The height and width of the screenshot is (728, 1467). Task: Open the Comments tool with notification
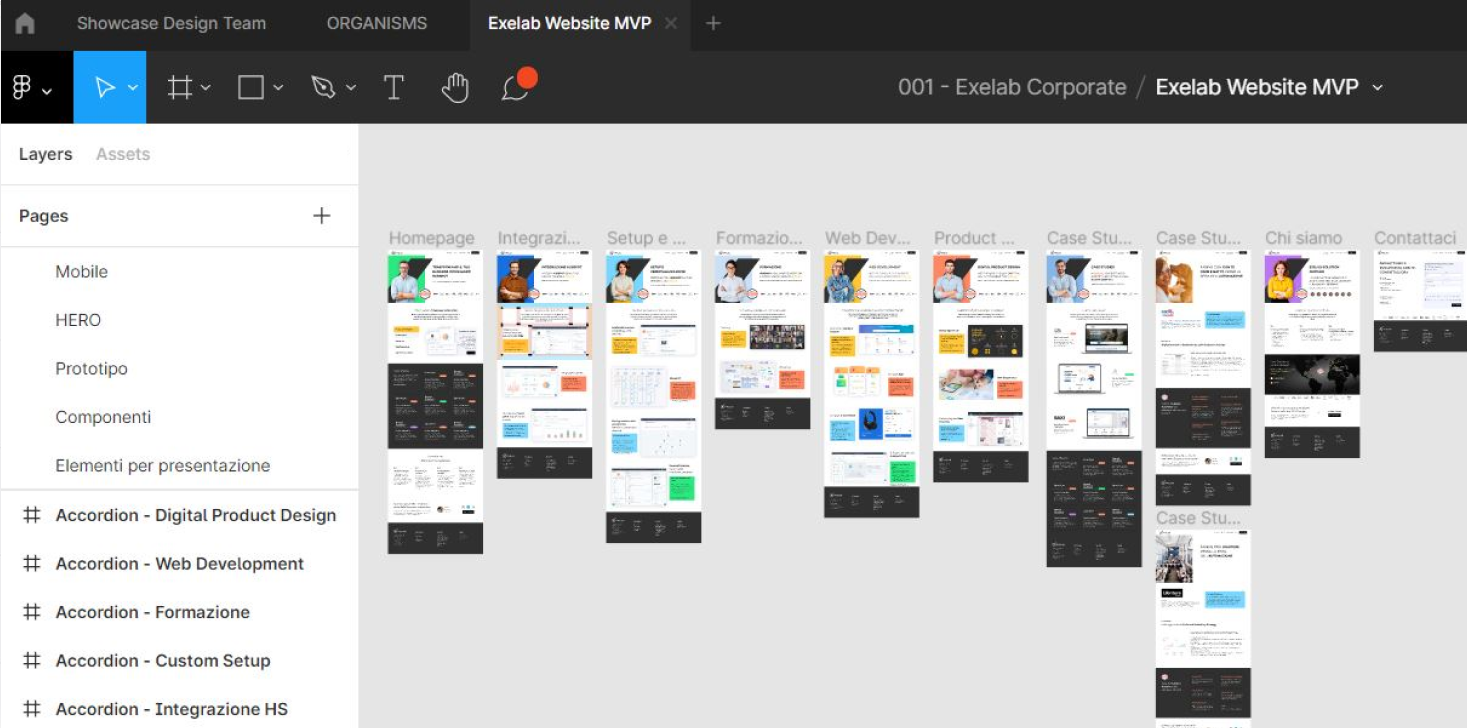pos(518,86)
